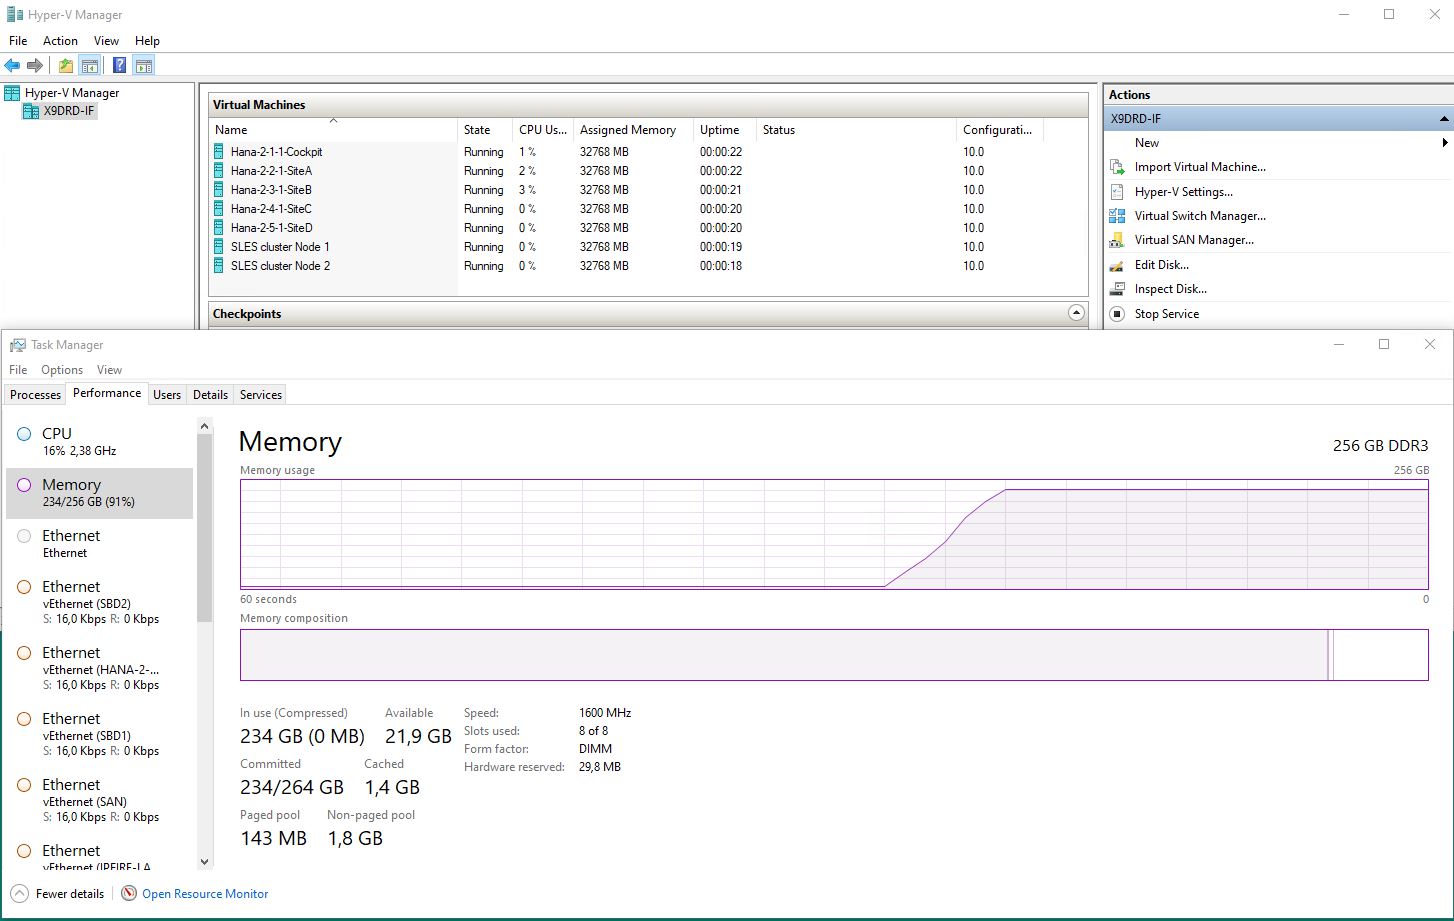Viewport: 1454px width, 921px height.
Task: Sort by the Uptime column header
Action: 725,130
